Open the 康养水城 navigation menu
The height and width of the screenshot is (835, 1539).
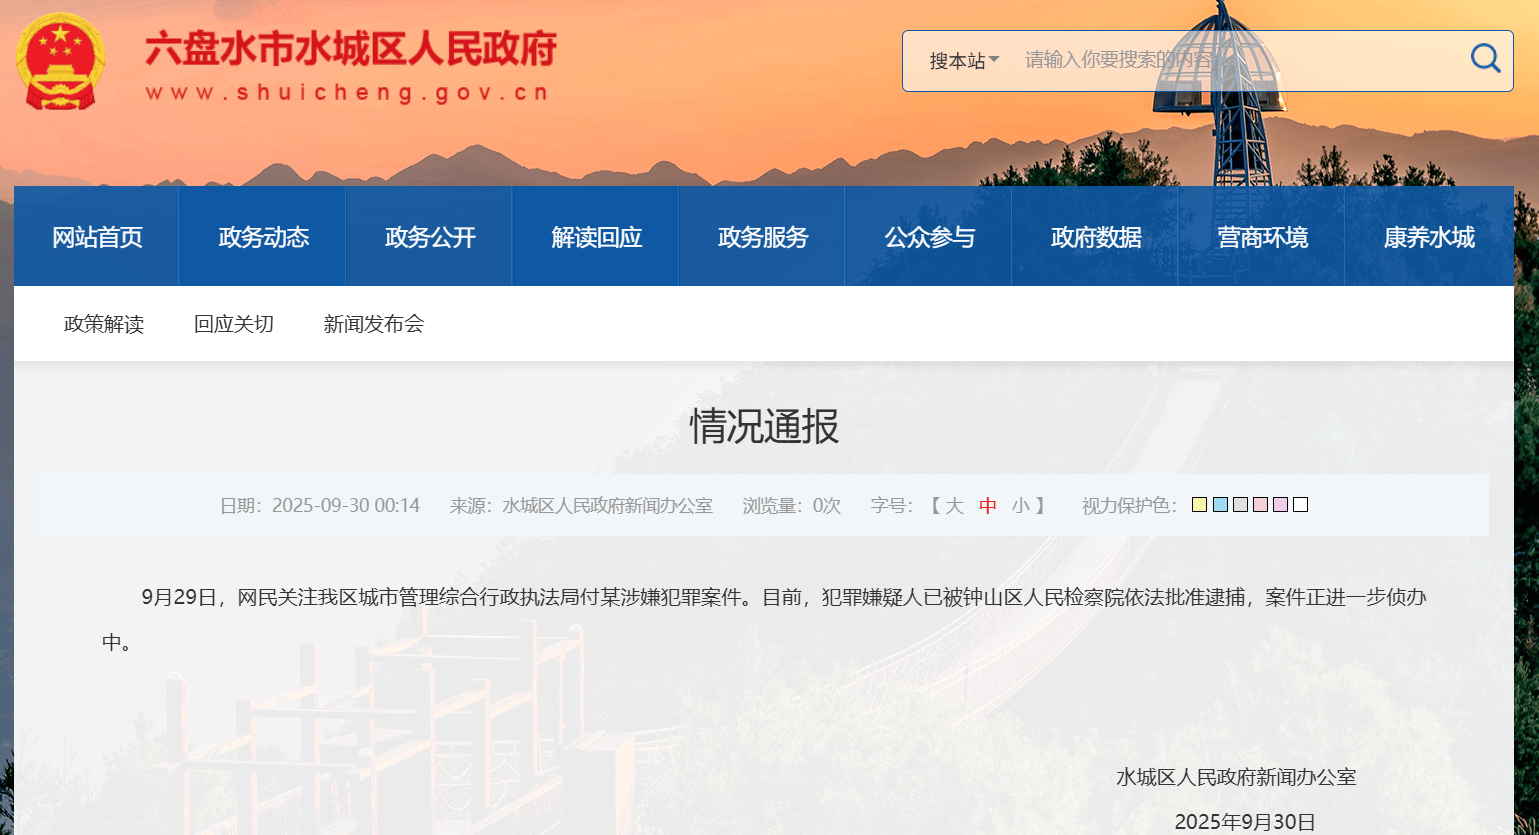pyautogui.click(x=1428, y=236)
